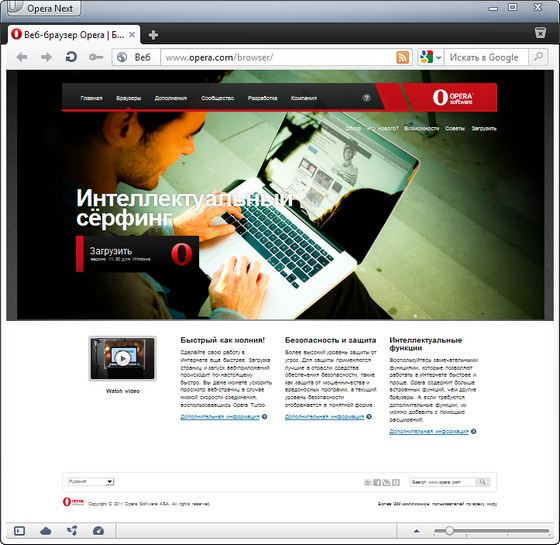Open the Возможности link in sub-navigation
Image resolution: width=560 pixels, height=545 pixels.
coord(421,128)
